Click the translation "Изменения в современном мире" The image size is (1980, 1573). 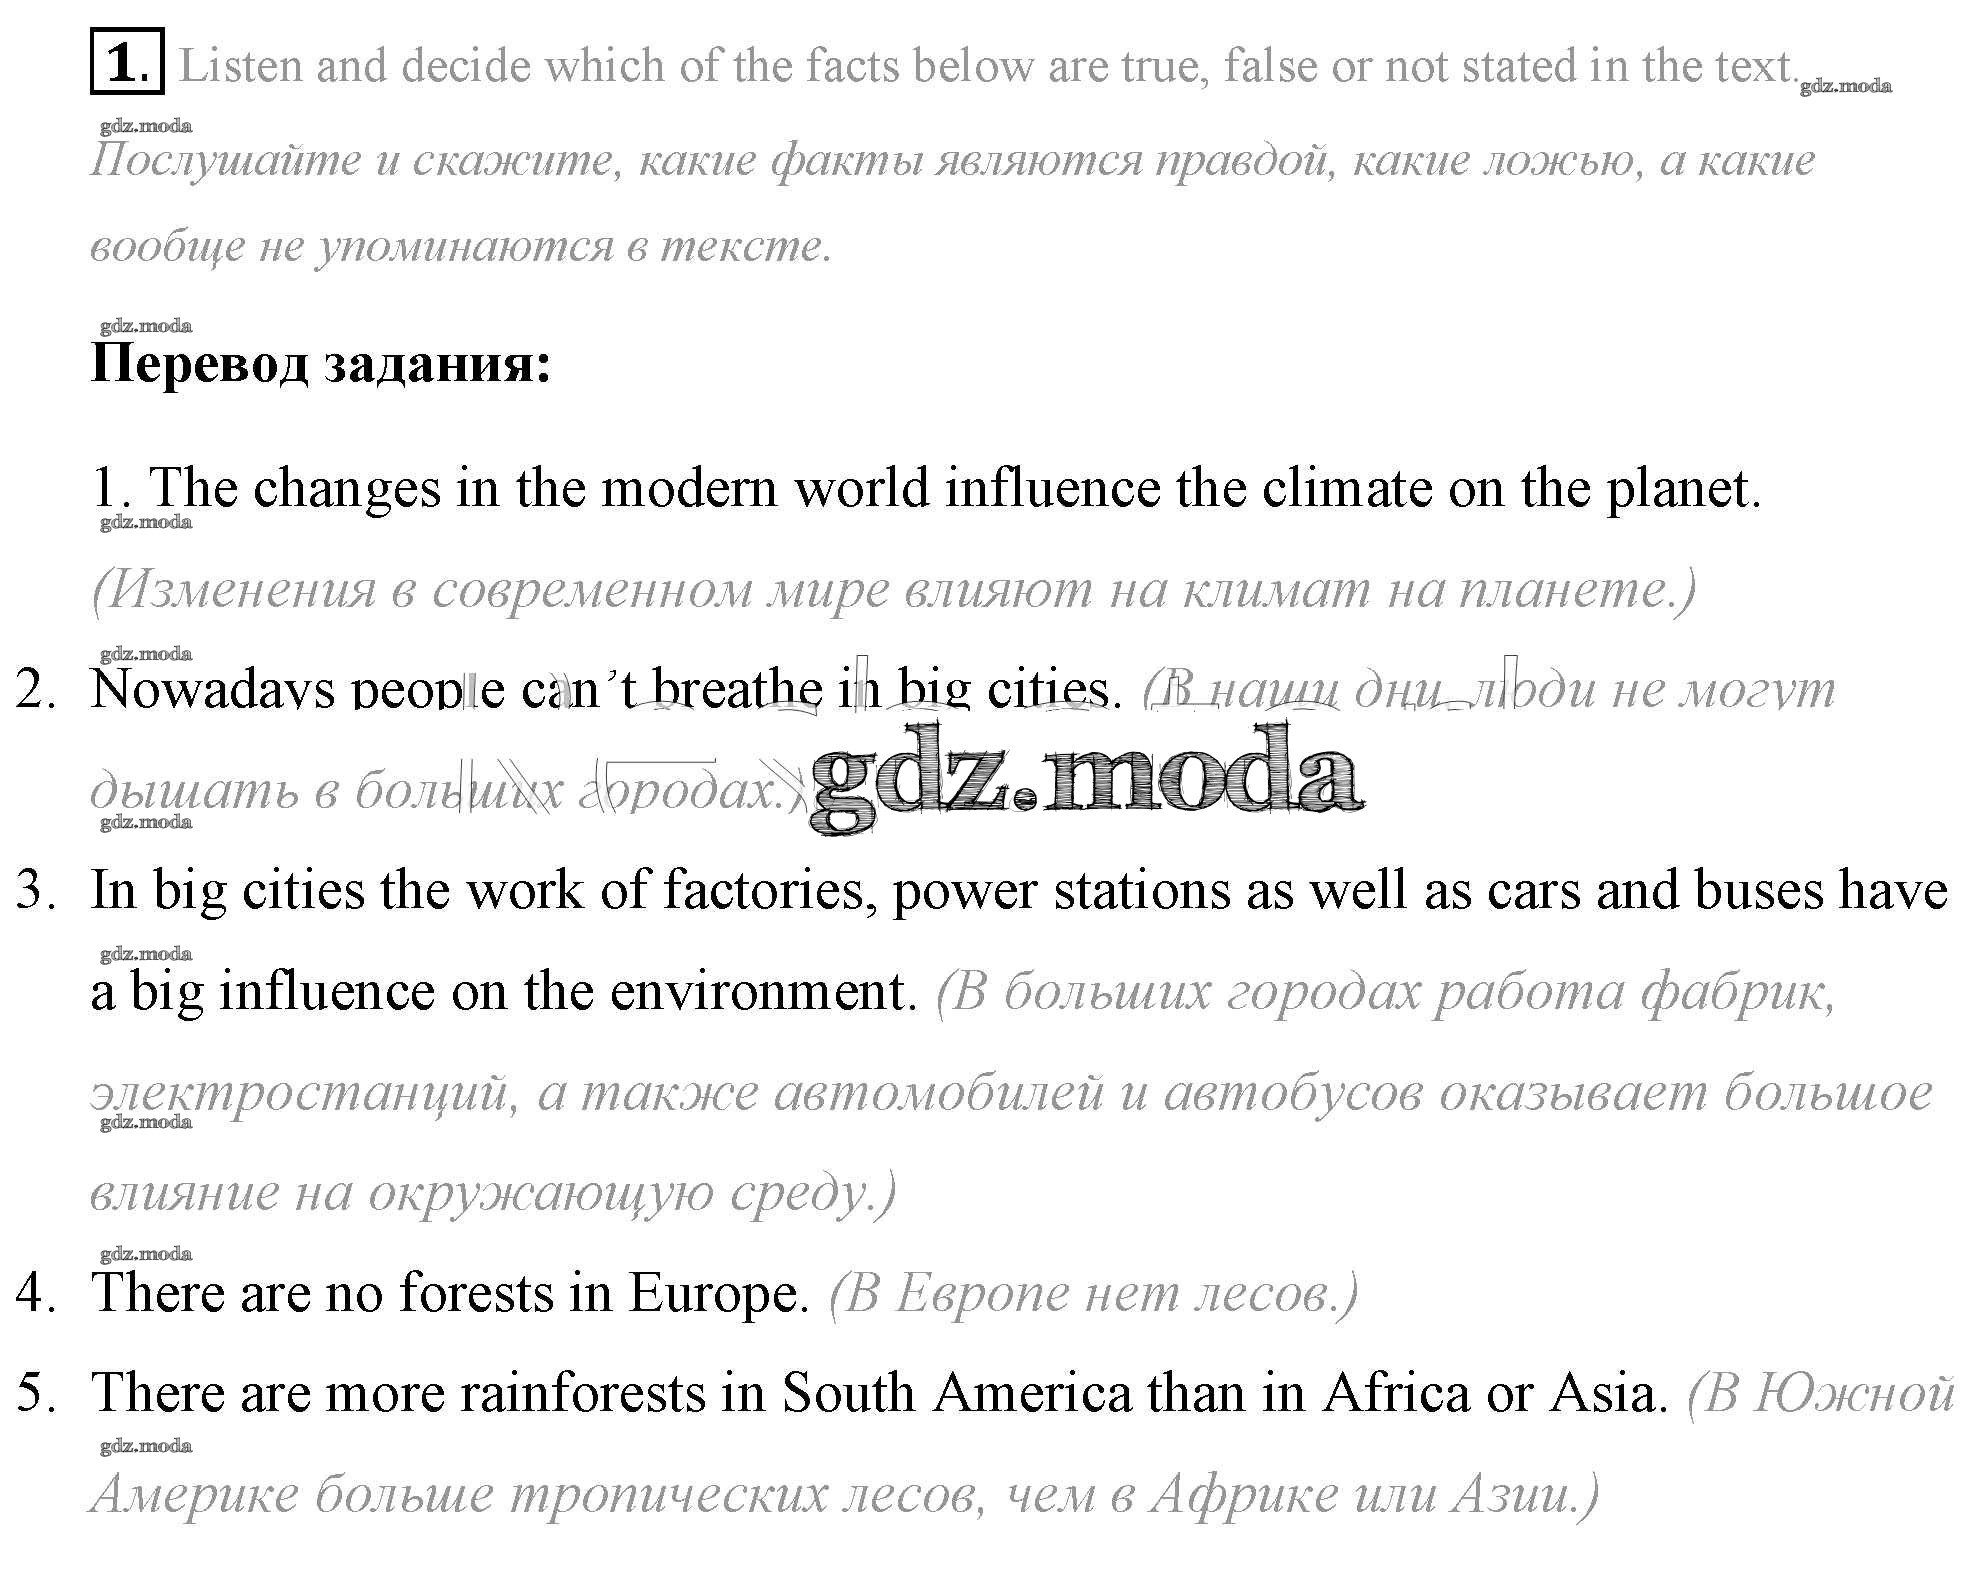893,590
